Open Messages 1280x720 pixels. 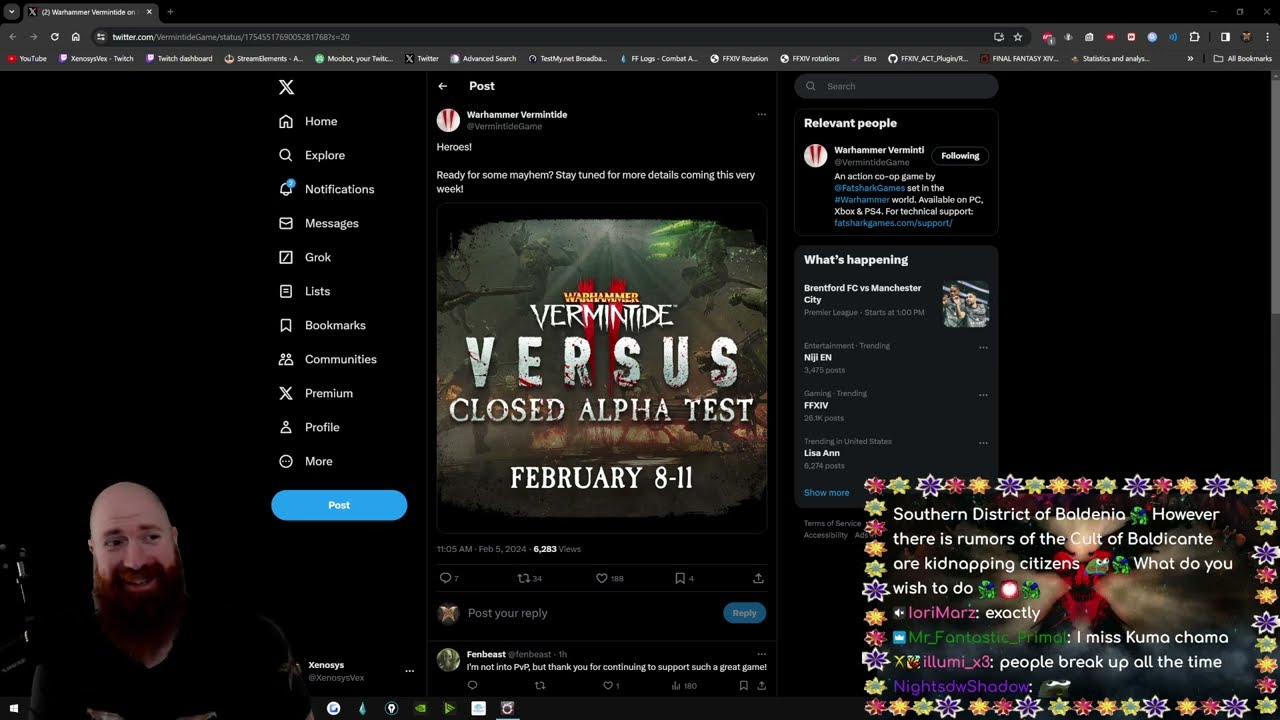[318, 223]
